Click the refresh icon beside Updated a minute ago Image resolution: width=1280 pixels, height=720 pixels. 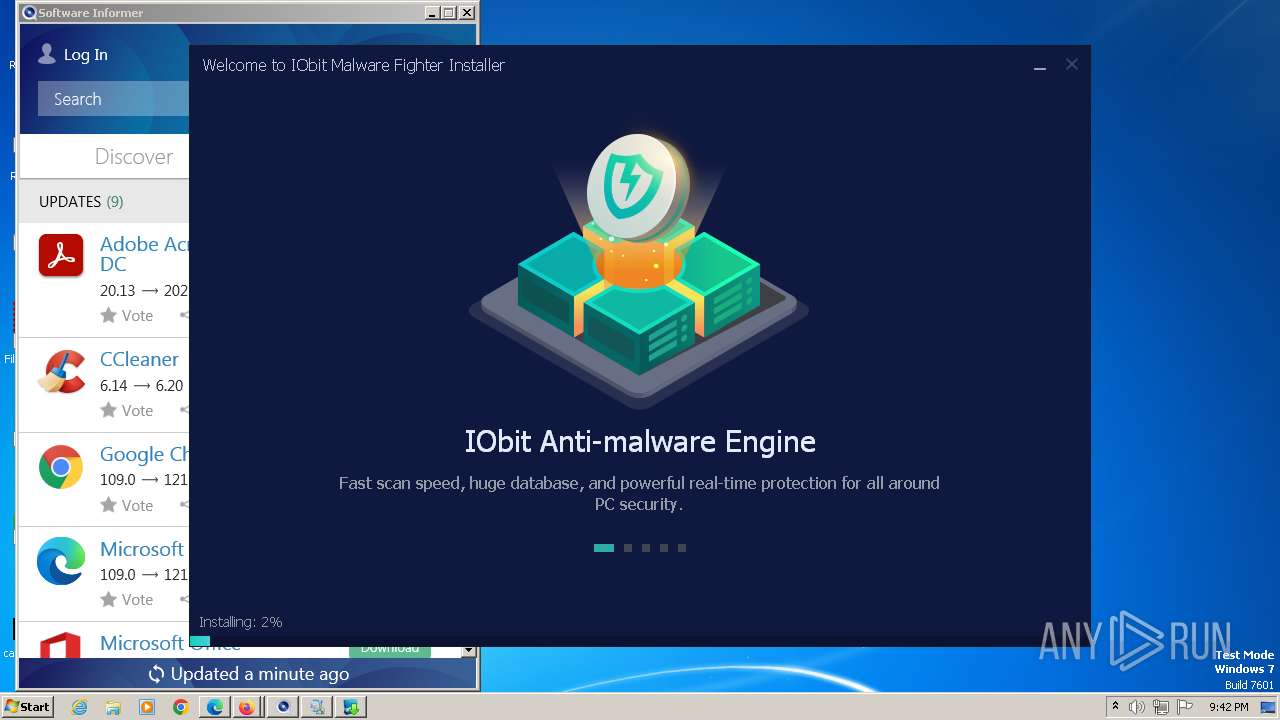tap(156, 674)
